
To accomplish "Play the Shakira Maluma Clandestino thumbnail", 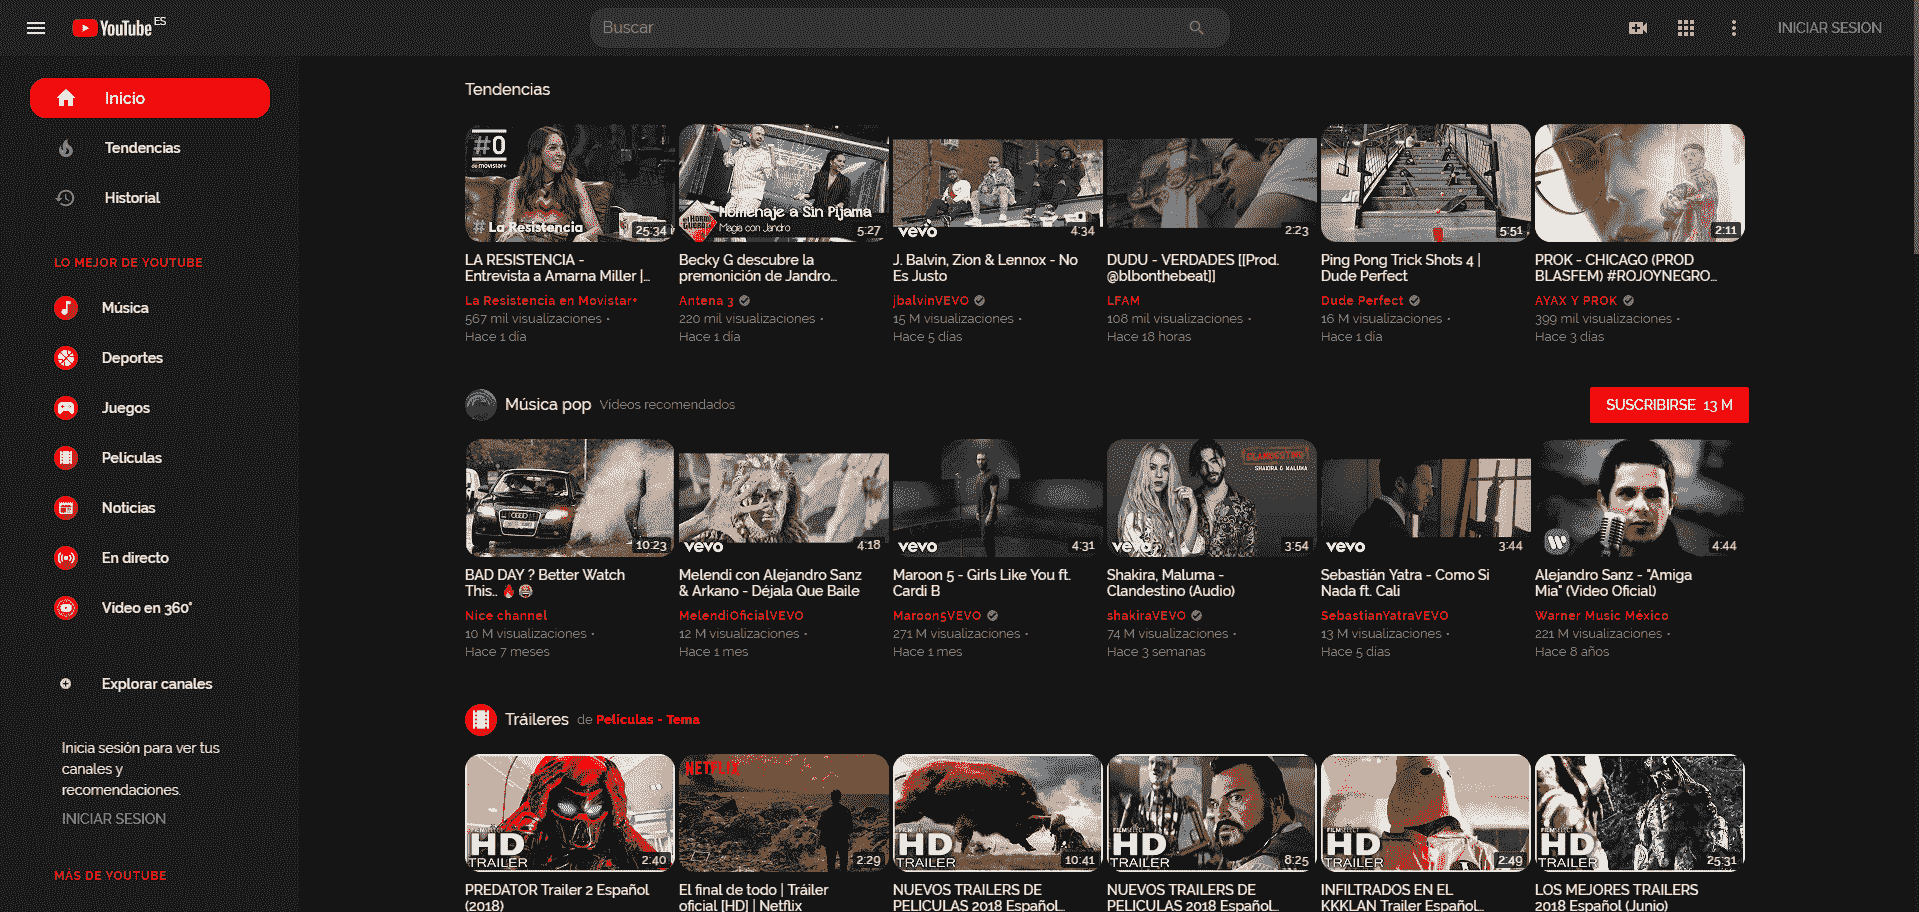I will 1212,498.
